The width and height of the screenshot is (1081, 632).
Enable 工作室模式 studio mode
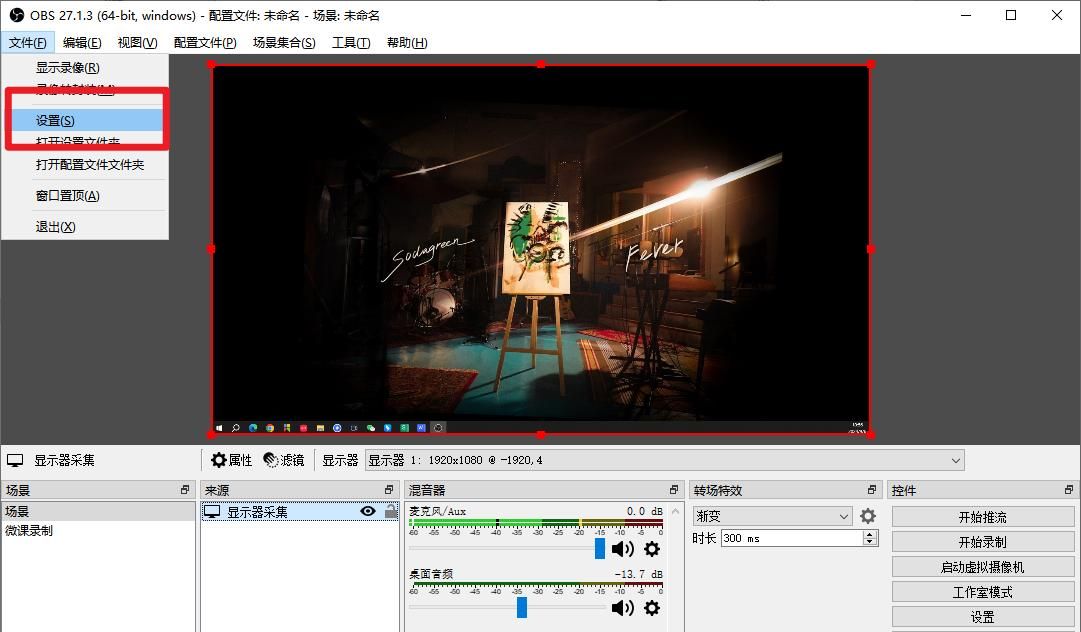(982, 592)
